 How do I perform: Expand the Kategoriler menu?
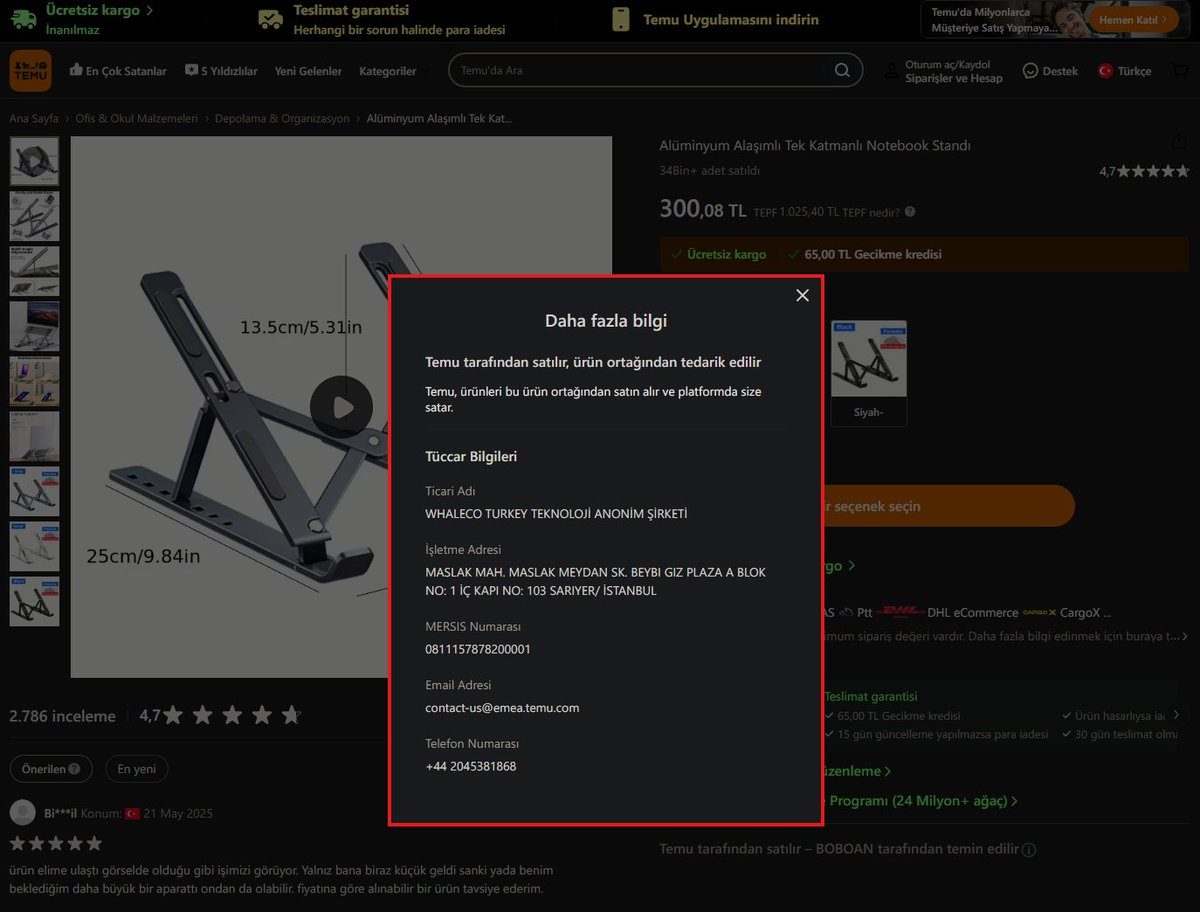click(394, 71)
